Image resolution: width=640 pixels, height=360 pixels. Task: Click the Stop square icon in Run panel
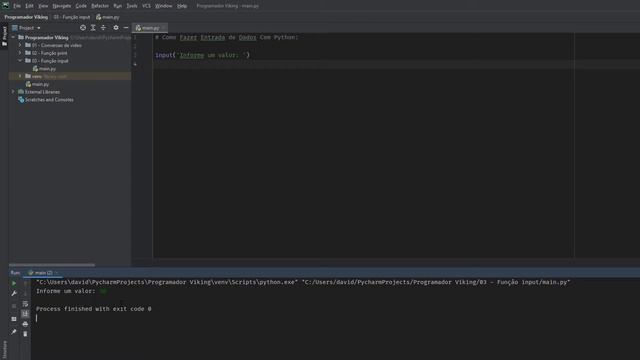click(x=14, y=306)
